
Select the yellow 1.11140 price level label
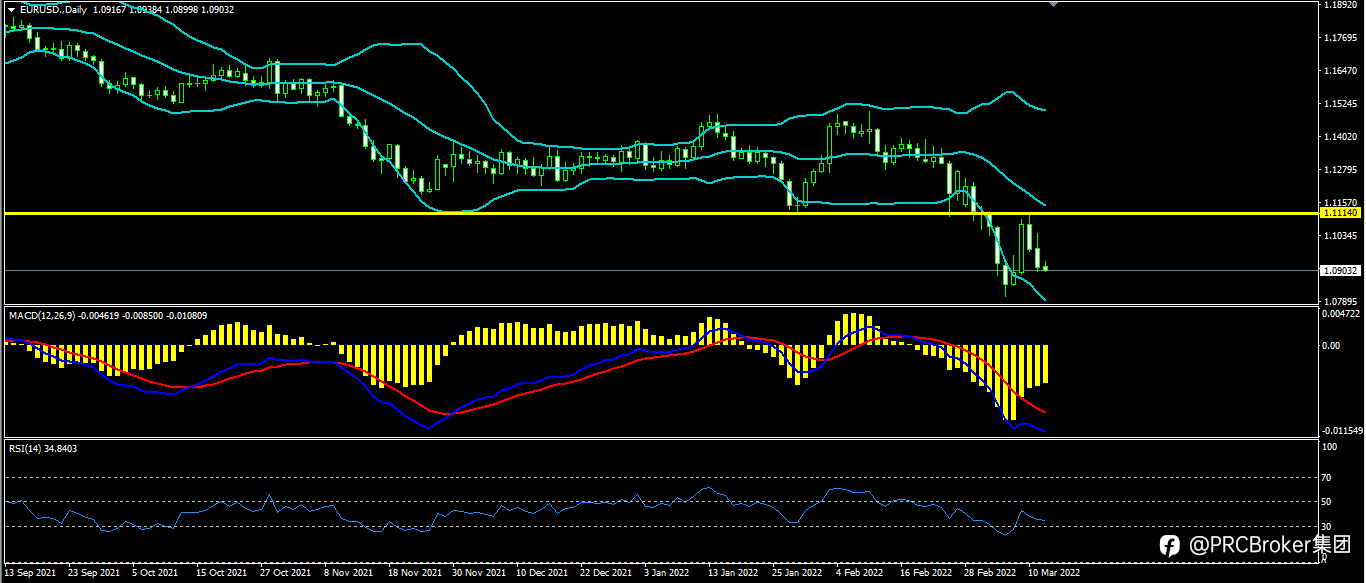1339,213
